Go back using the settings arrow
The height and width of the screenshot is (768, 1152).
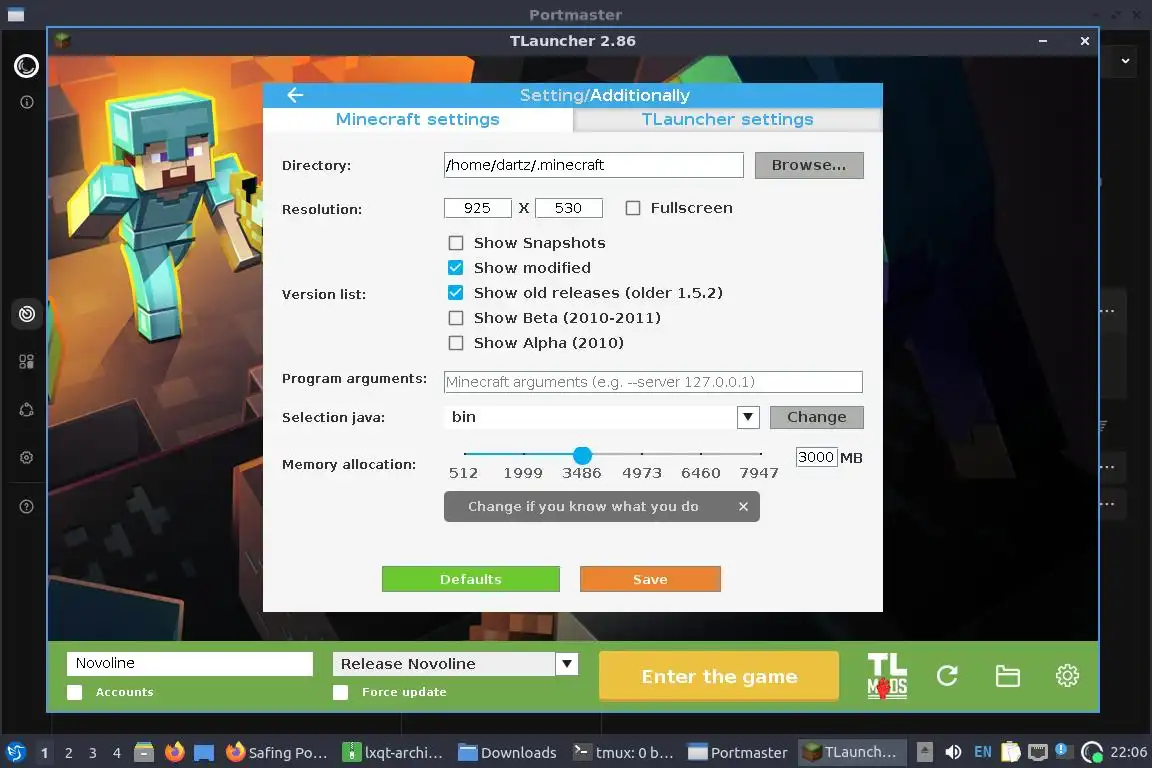click(x=295, y=95)
